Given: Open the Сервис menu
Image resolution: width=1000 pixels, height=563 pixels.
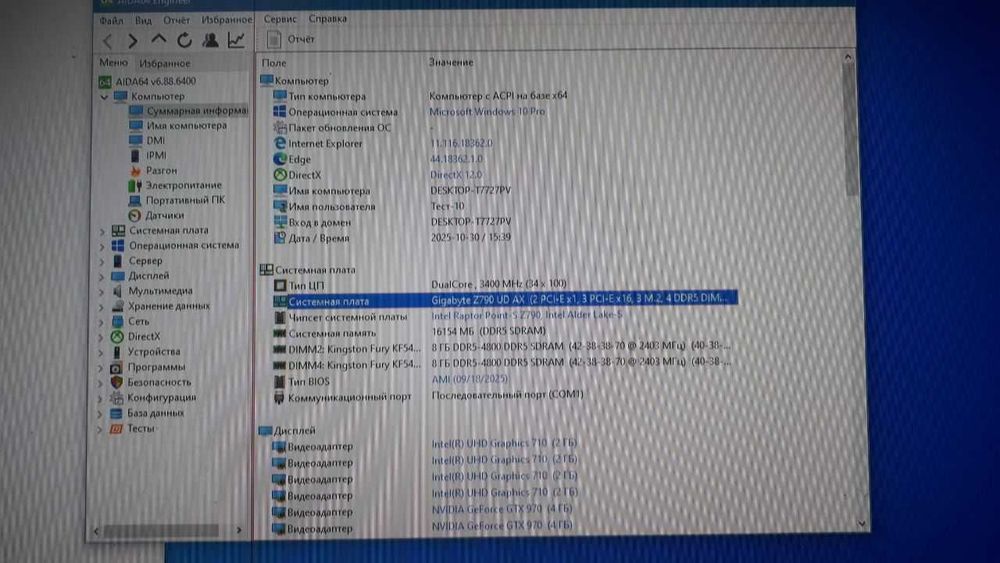Looking at the screenshot, I should click(x=280, y=19).
